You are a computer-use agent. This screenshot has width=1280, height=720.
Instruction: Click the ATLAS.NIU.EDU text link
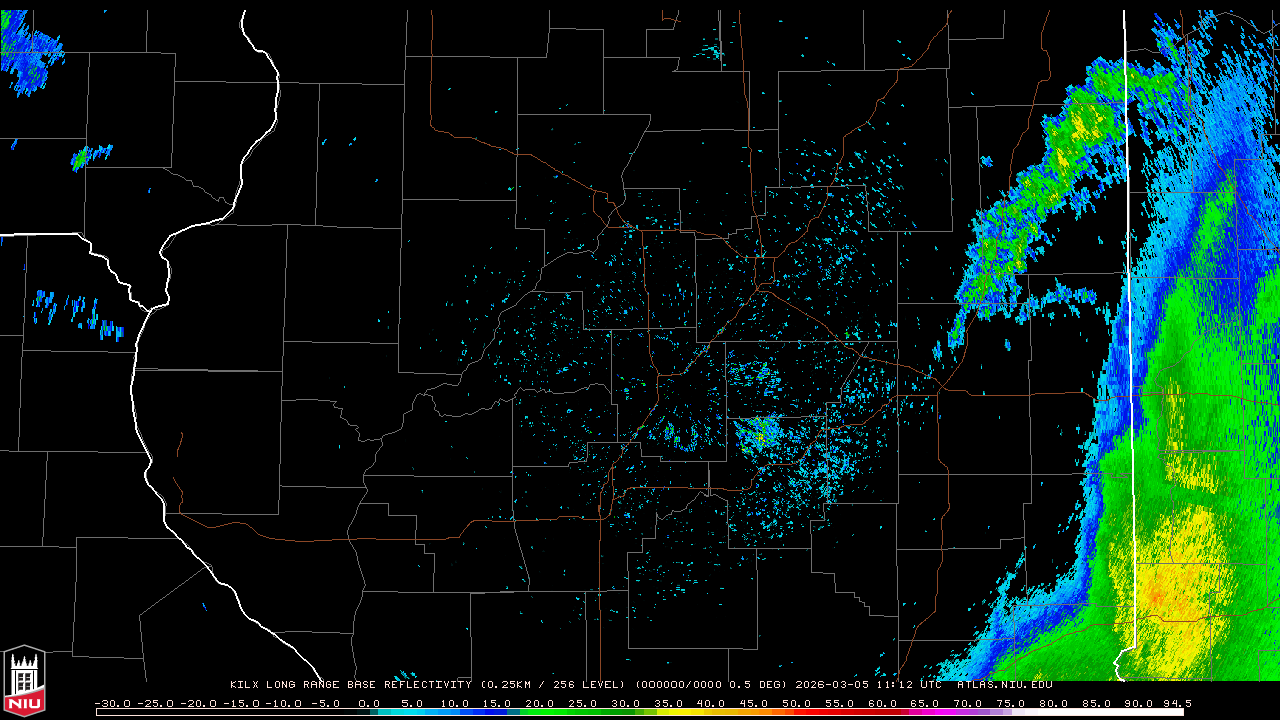pyautogui.click(x=1004, y=685)
